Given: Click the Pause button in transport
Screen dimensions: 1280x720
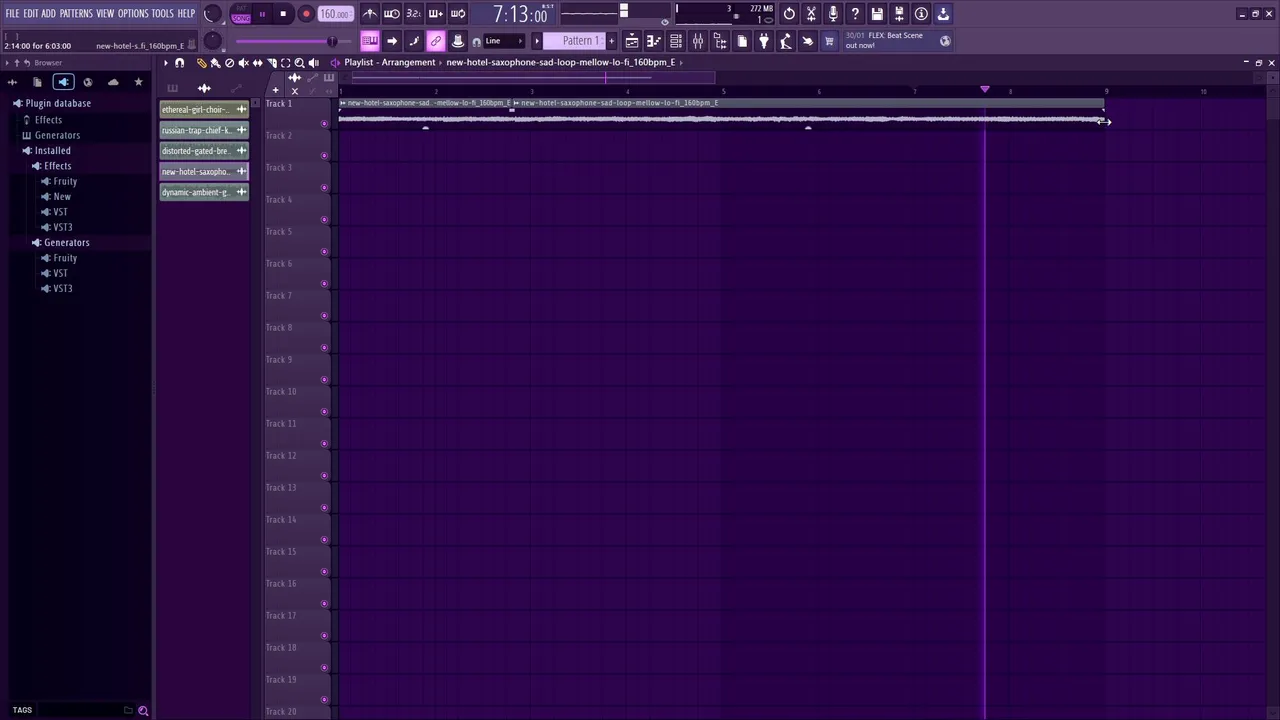Looking at the screenshot, I should pyautogui.click(x=262, y=14).
